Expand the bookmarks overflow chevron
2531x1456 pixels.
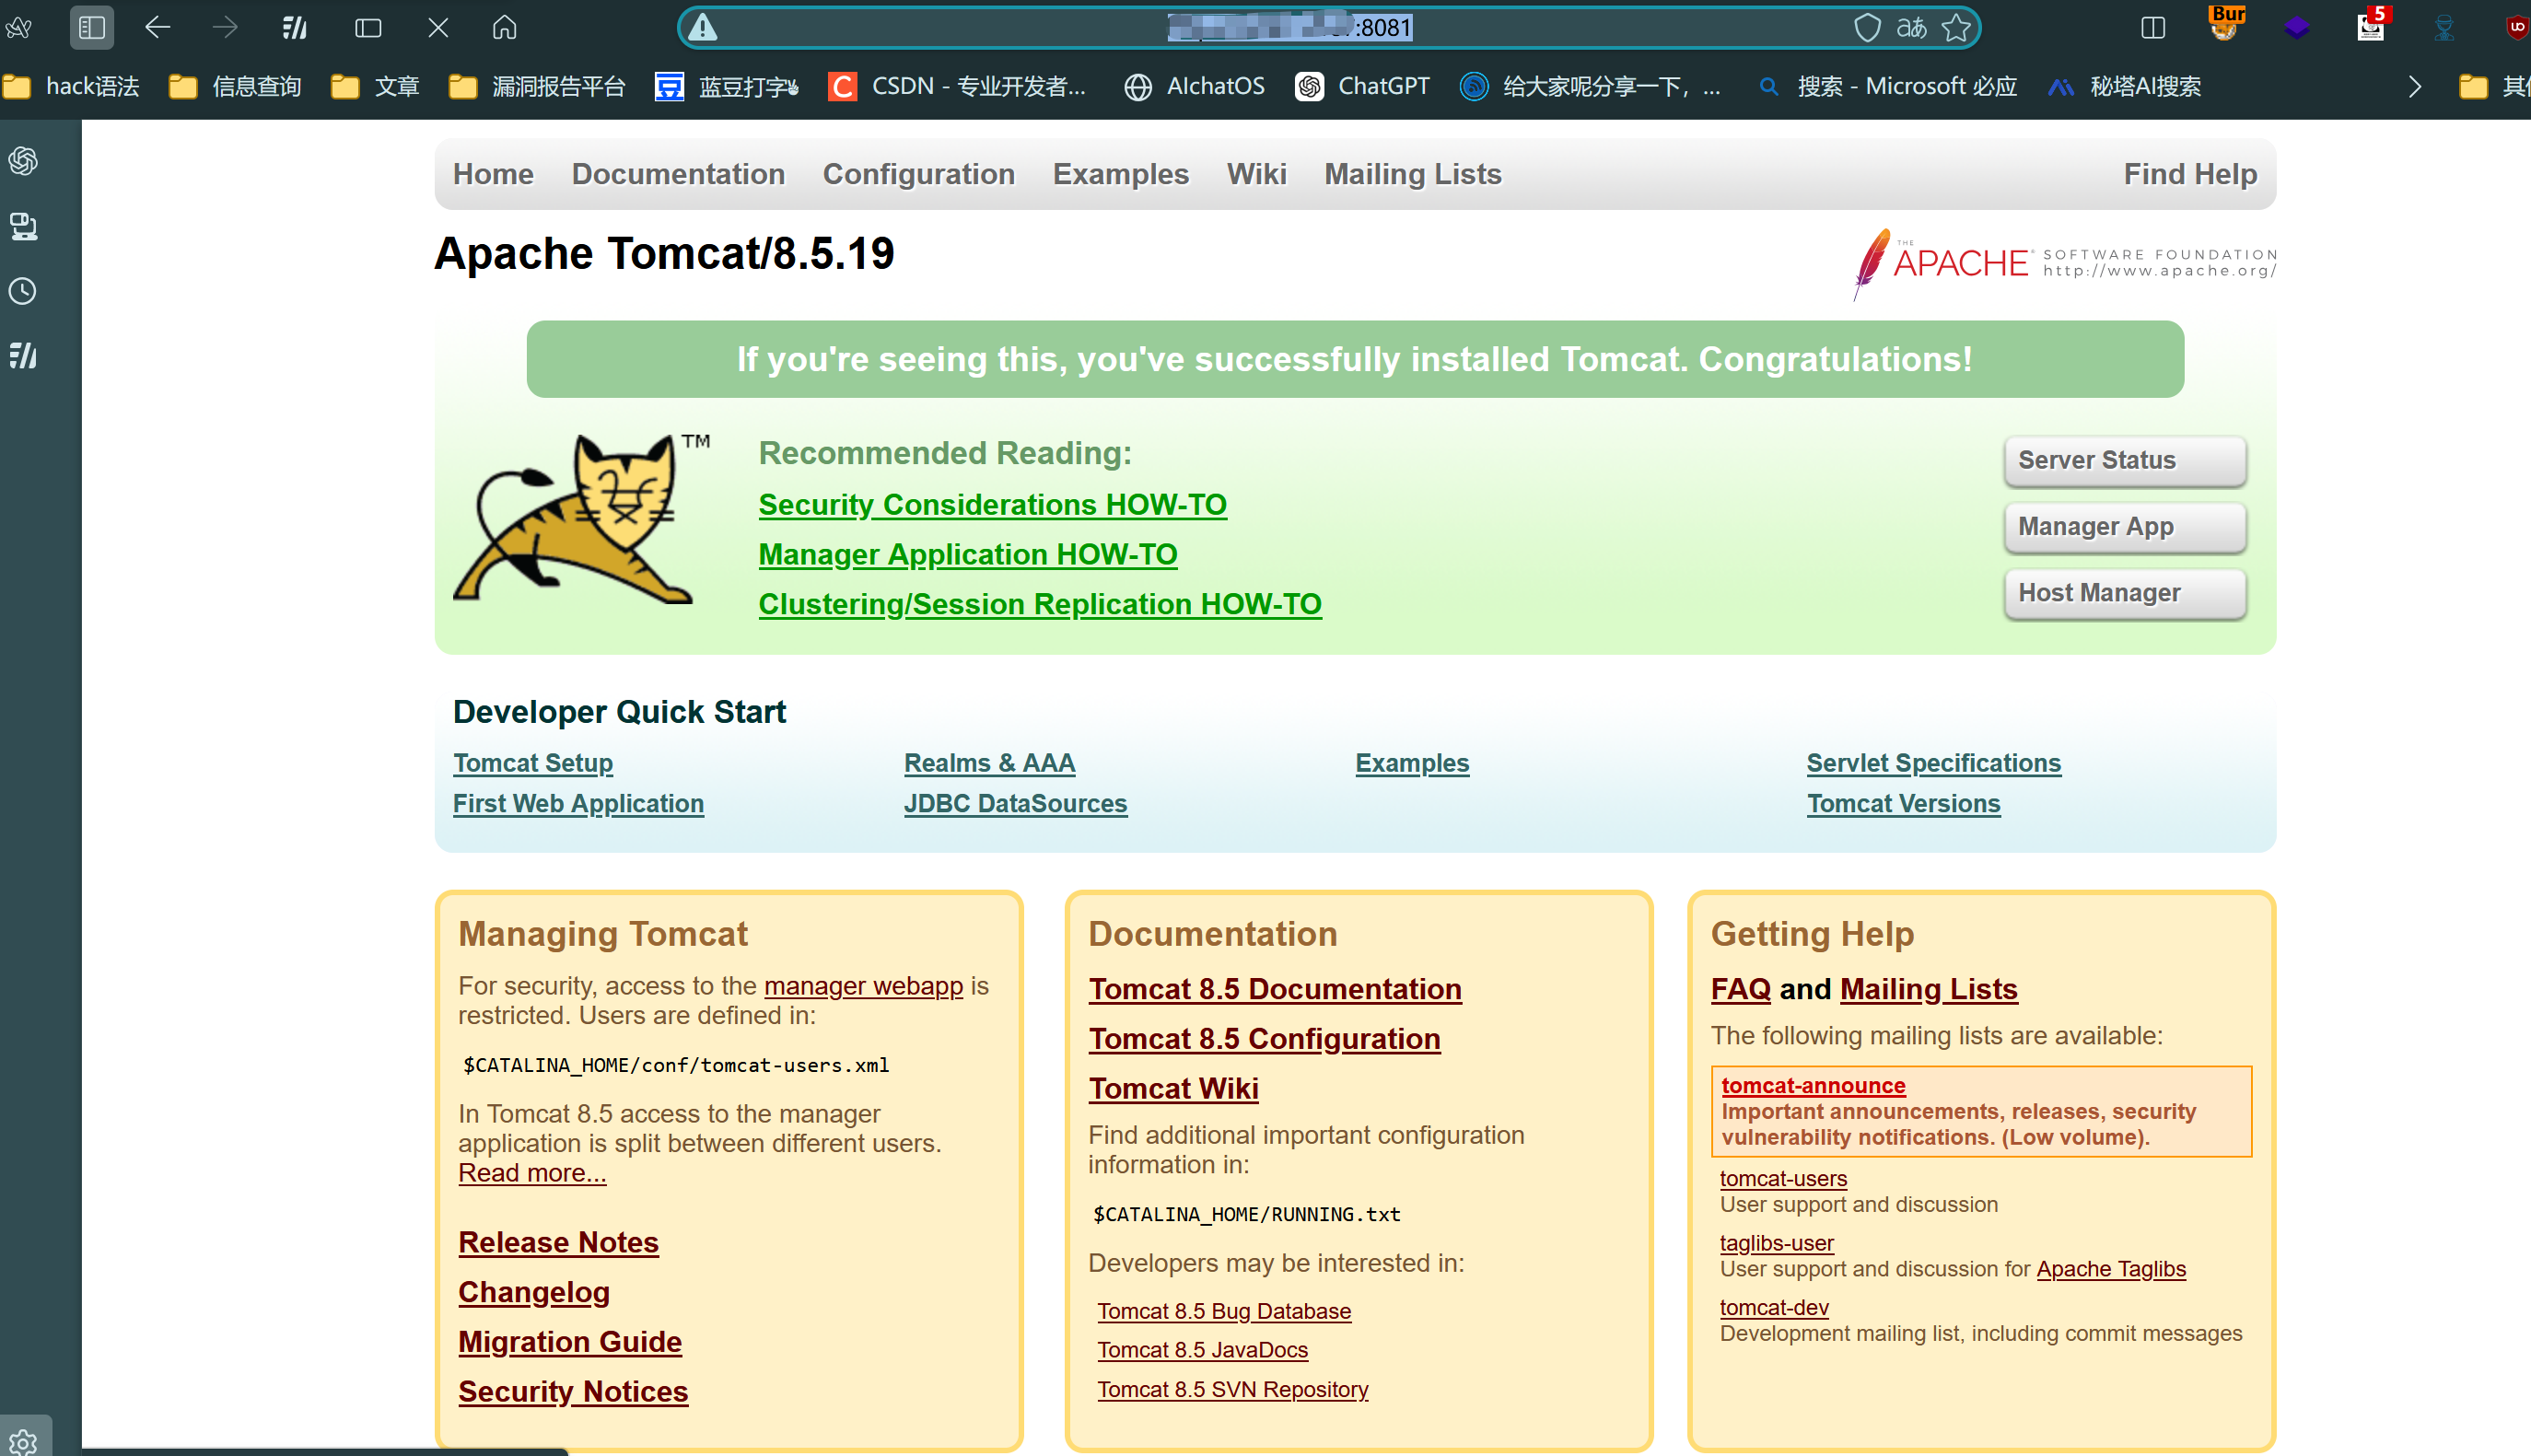point(2414,87)
